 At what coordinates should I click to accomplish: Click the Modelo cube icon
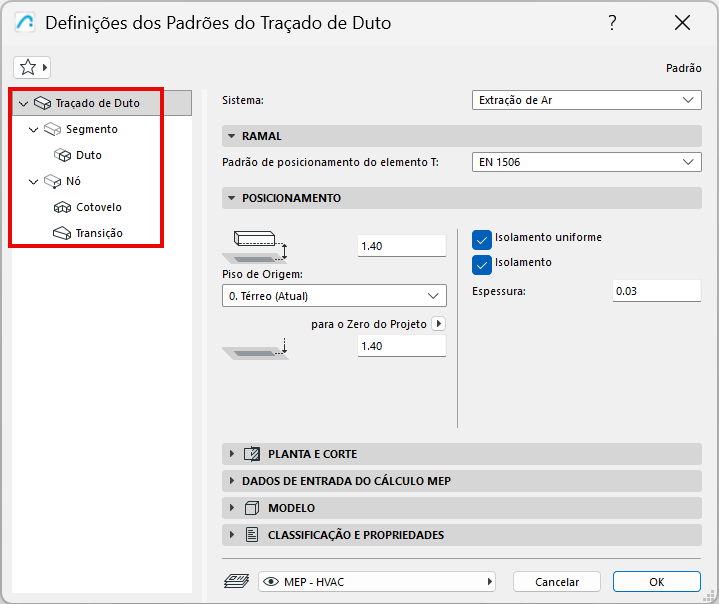click(x=252, y=508)
